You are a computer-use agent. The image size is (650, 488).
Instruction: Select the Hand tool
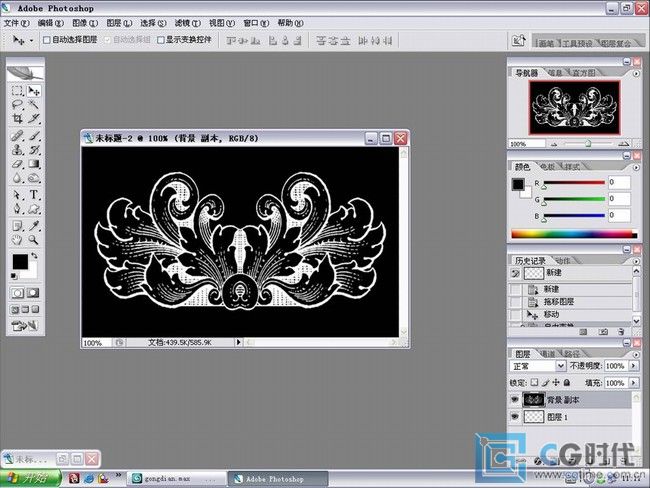click(x=17, y=240)
